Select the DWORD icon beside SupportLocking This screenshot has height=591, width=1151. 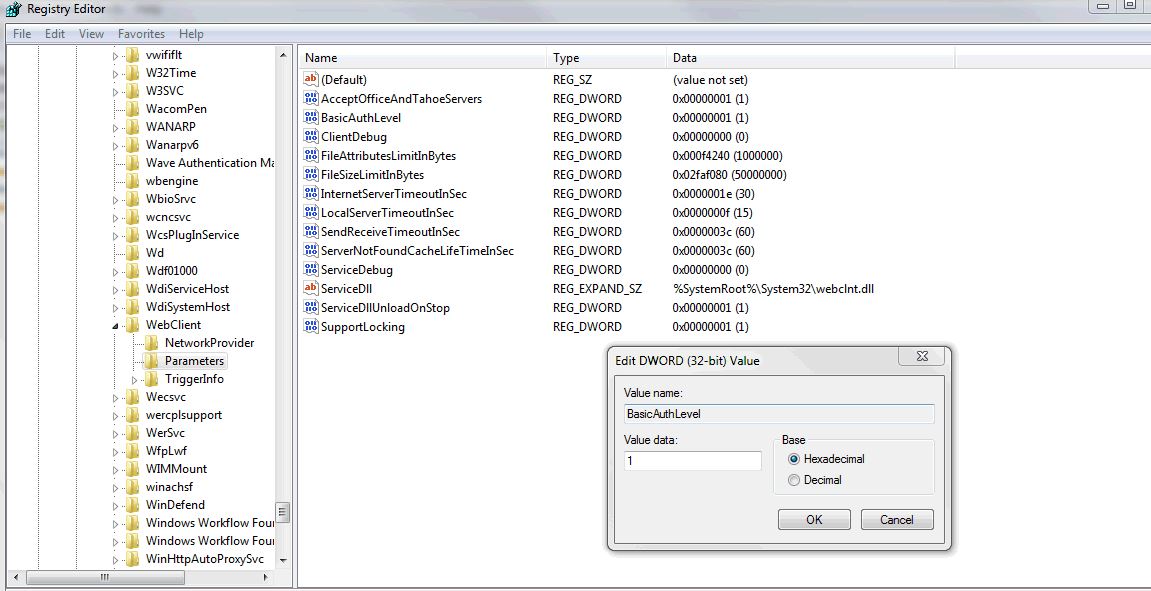click(x=311, y=327)
